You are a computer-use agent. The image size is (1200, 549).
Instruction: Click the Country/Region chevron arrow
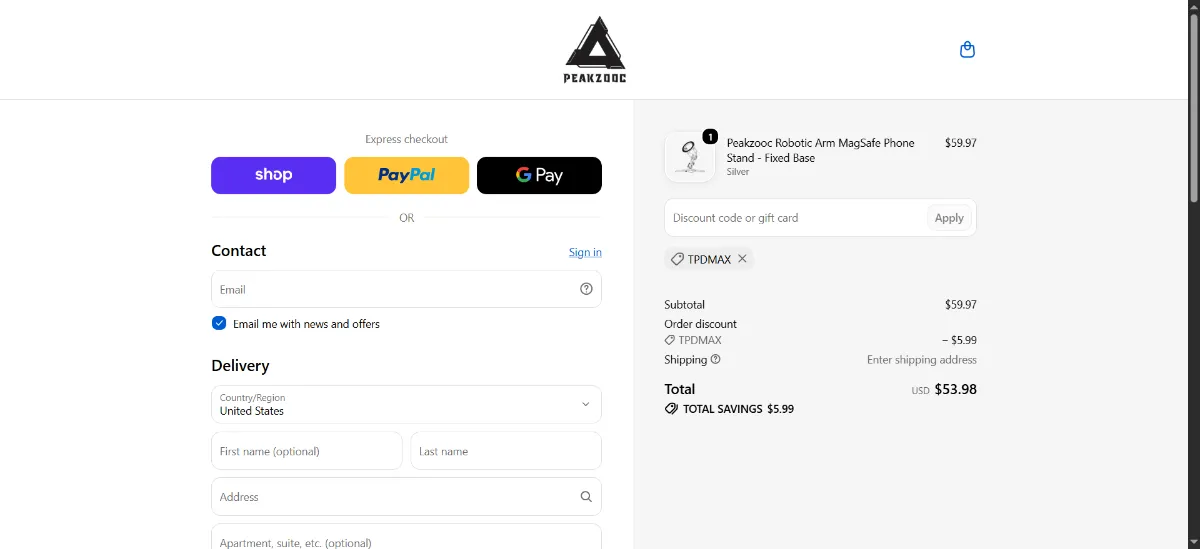click(x=586, y=404)
